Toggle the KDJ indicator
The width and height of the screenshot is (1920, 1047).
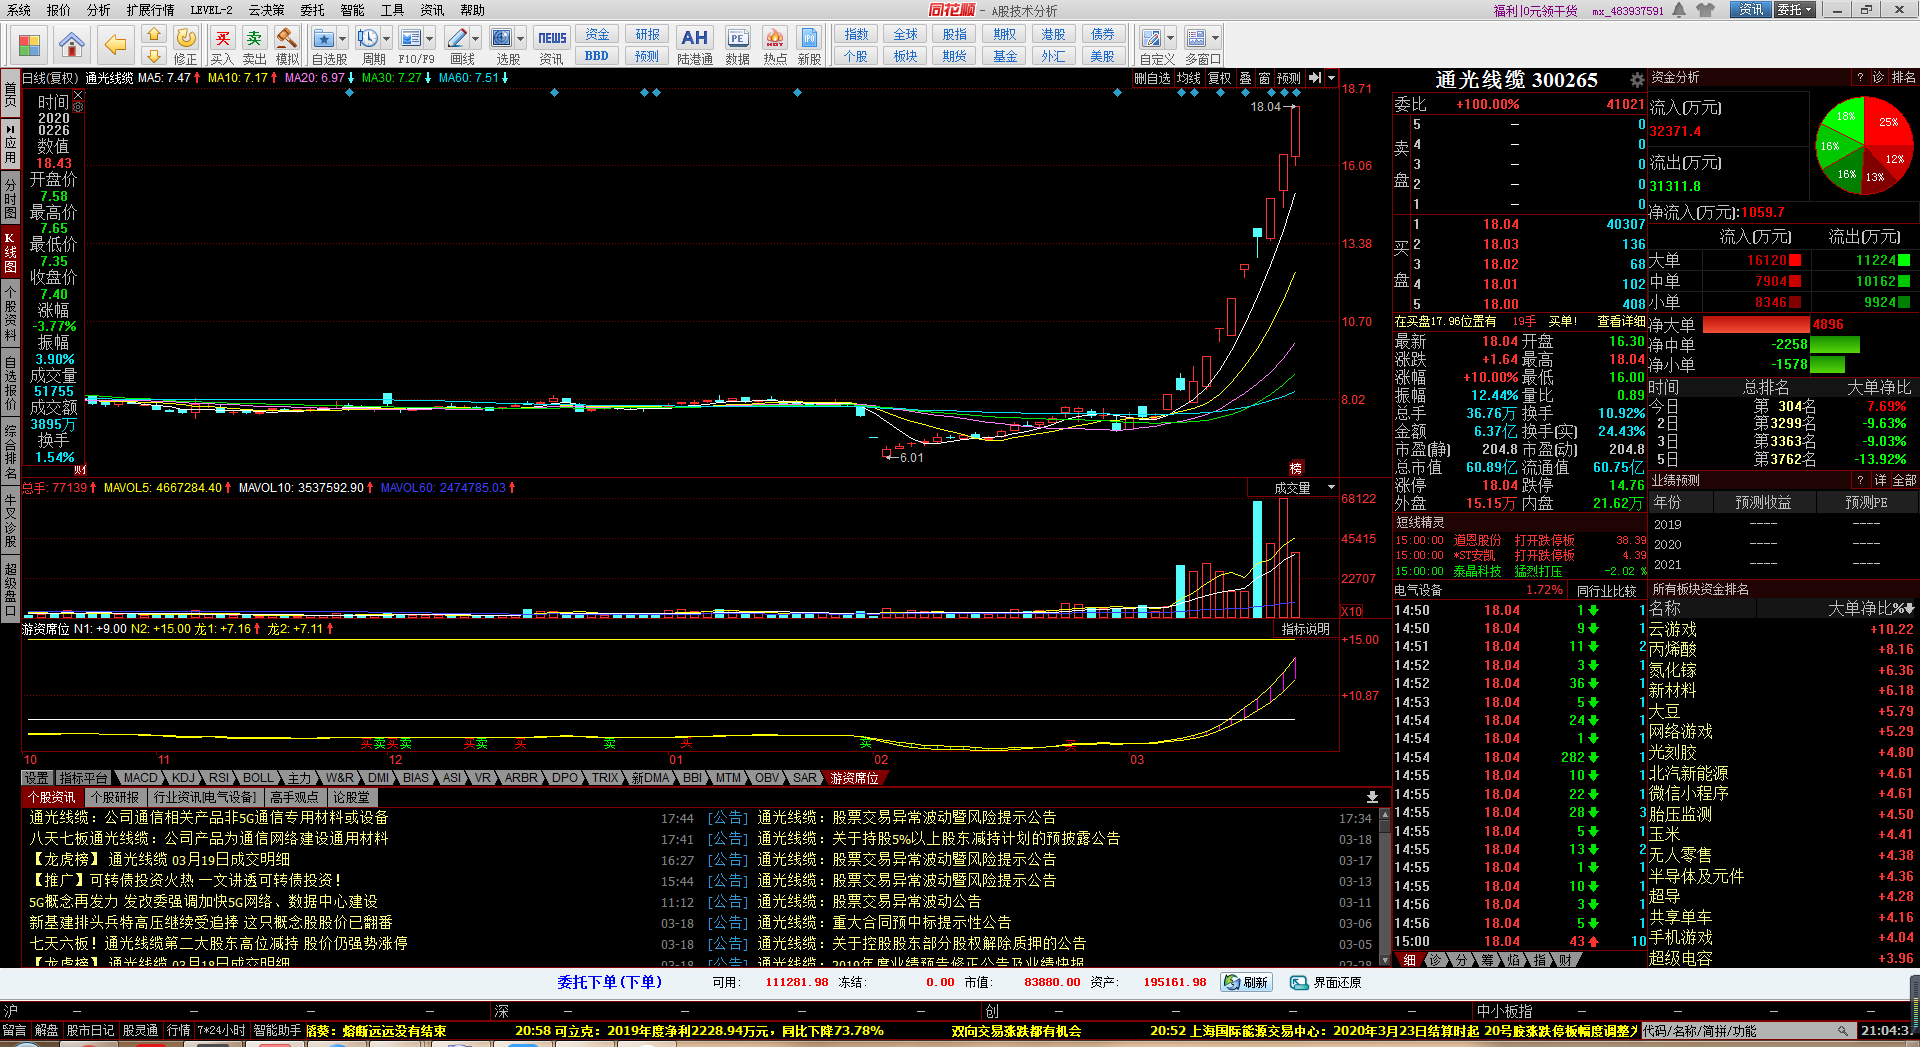point(183,778)
